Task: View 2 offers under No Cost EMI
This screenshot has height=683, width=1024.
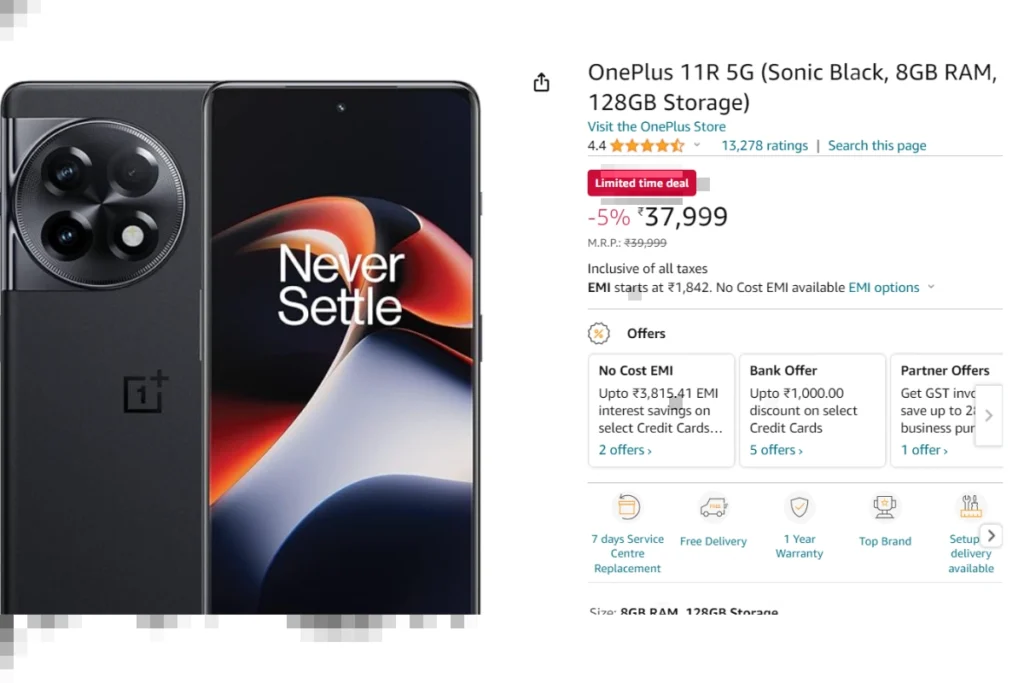Action: 625,450
